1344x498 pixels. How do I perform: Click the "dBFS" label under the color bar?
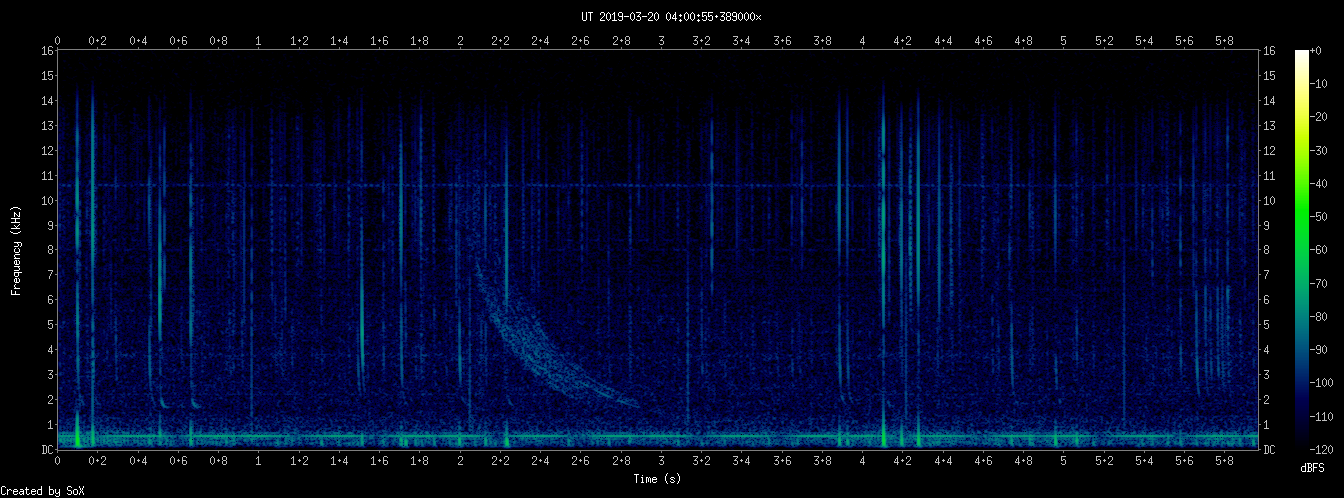1312,468
